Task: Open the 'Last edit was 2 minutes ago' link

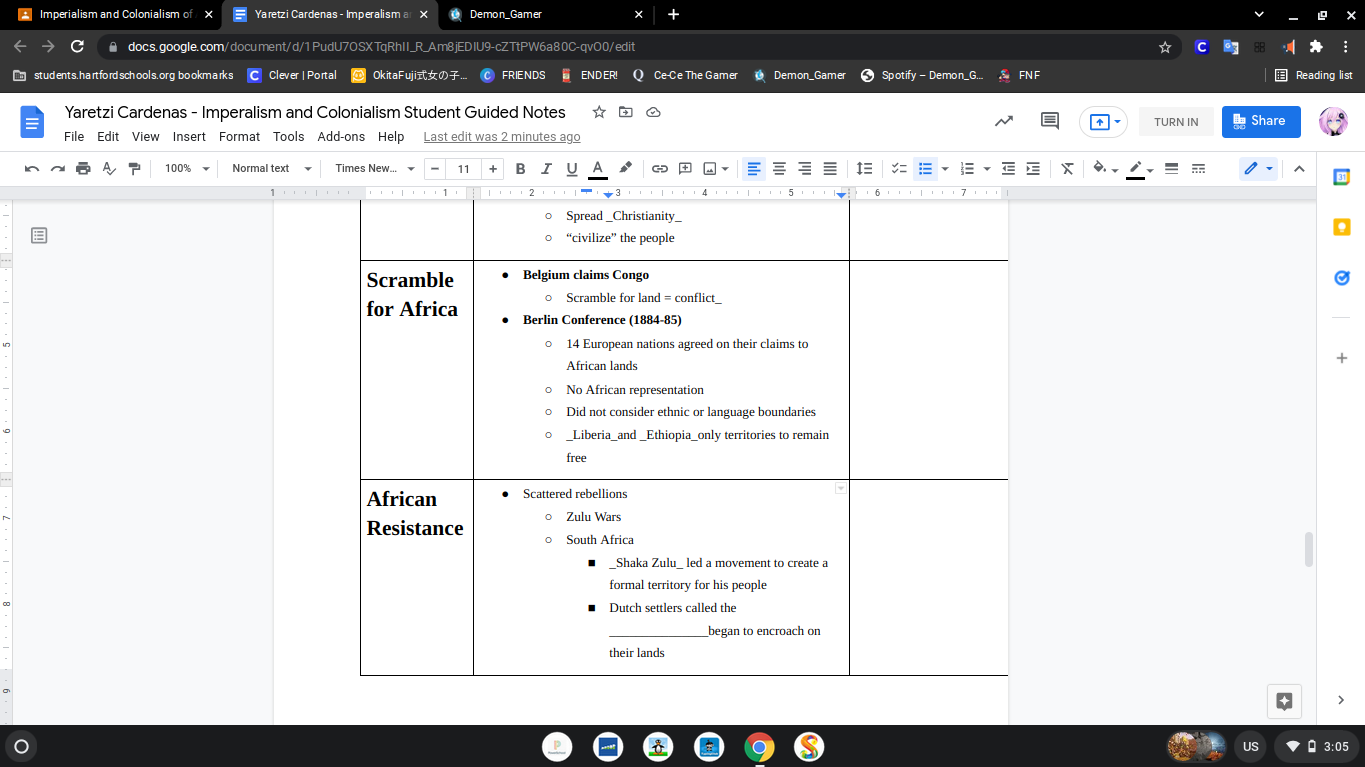Action: (502, 137)
